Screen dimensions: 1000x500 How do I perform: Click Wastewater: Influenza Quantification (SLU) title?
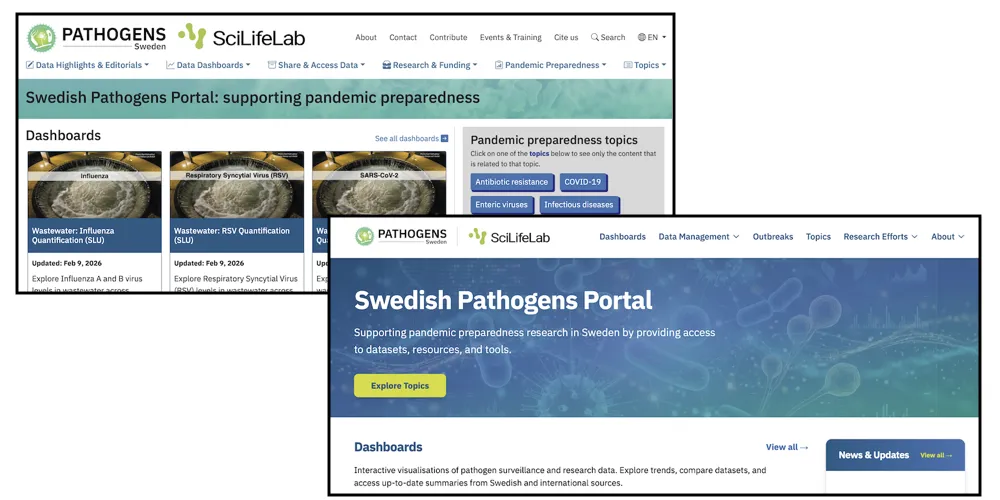[73, 235]
